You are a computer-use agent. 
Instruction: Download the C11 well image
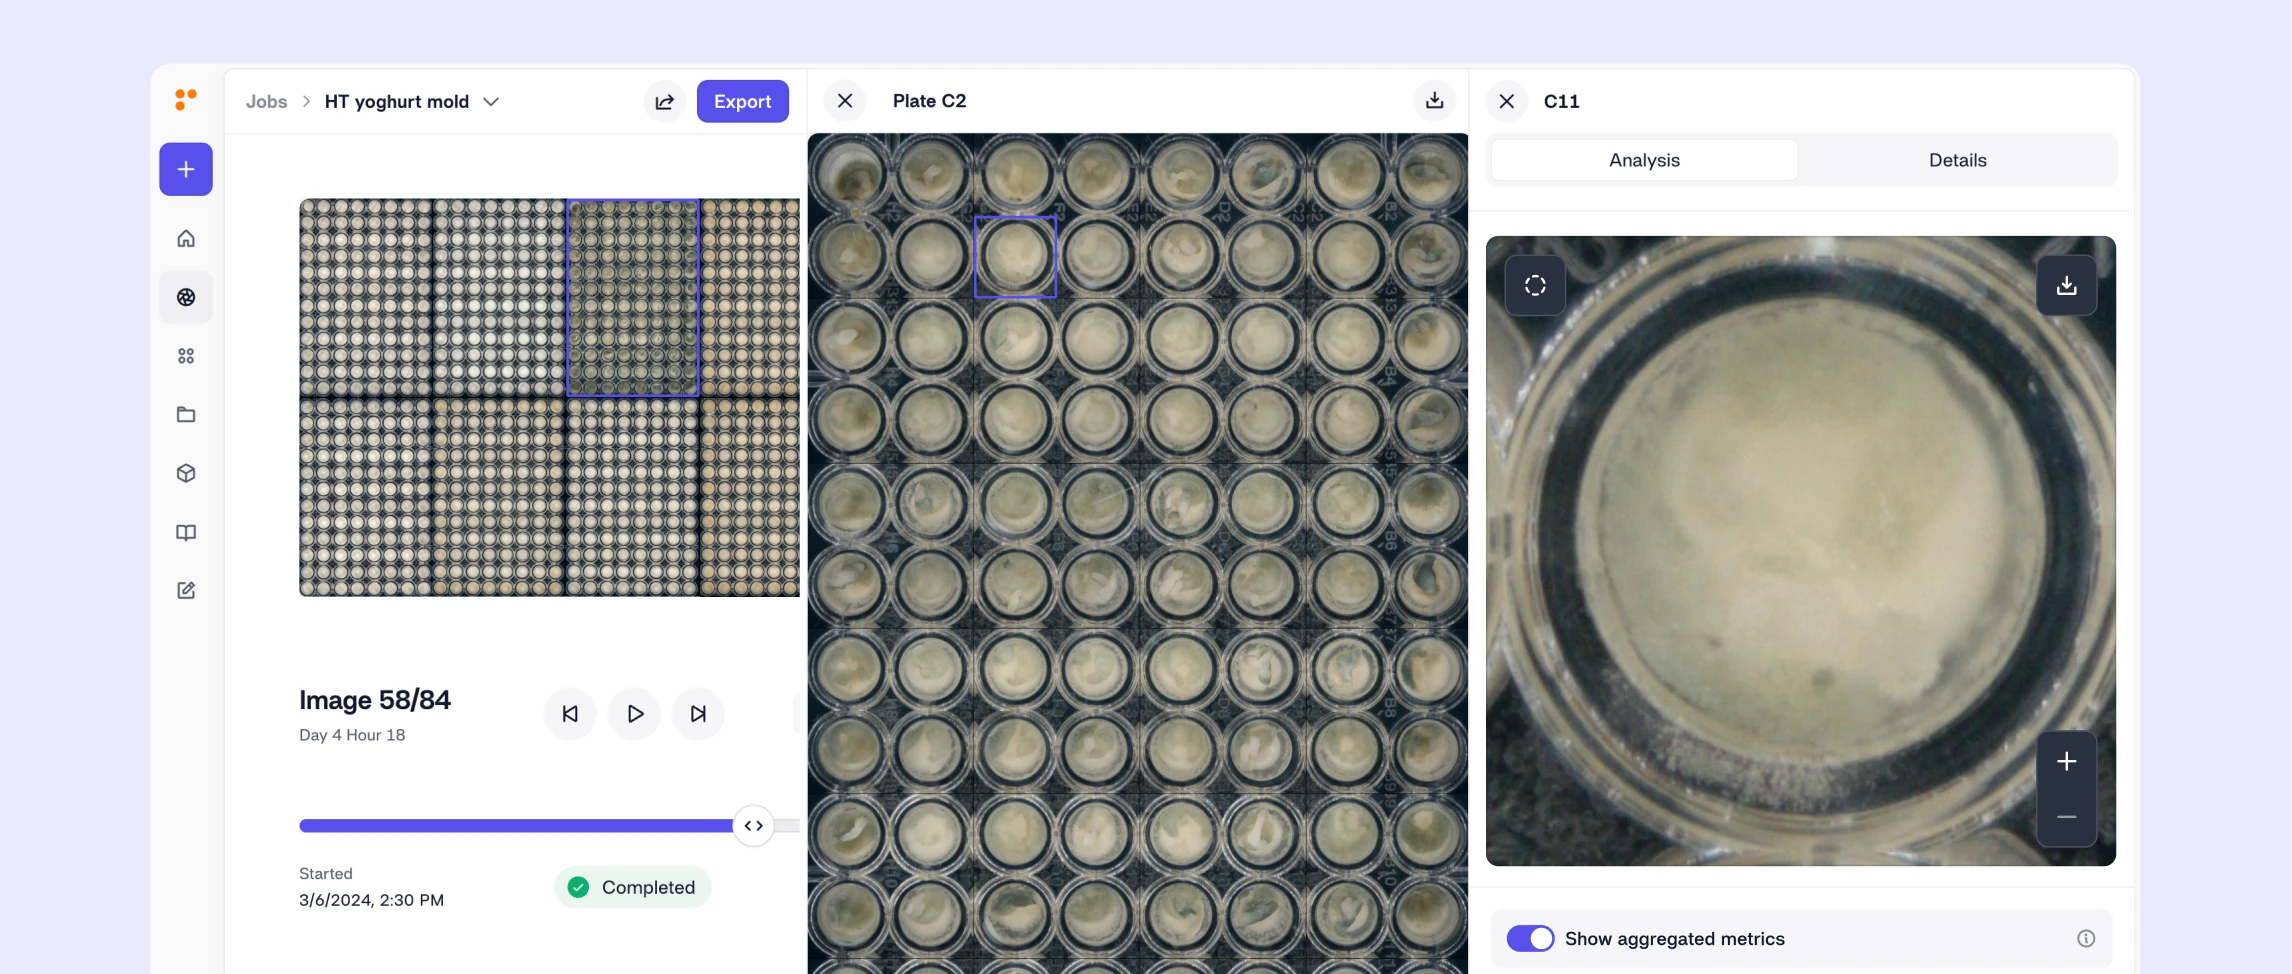[x=2067, y=286]
